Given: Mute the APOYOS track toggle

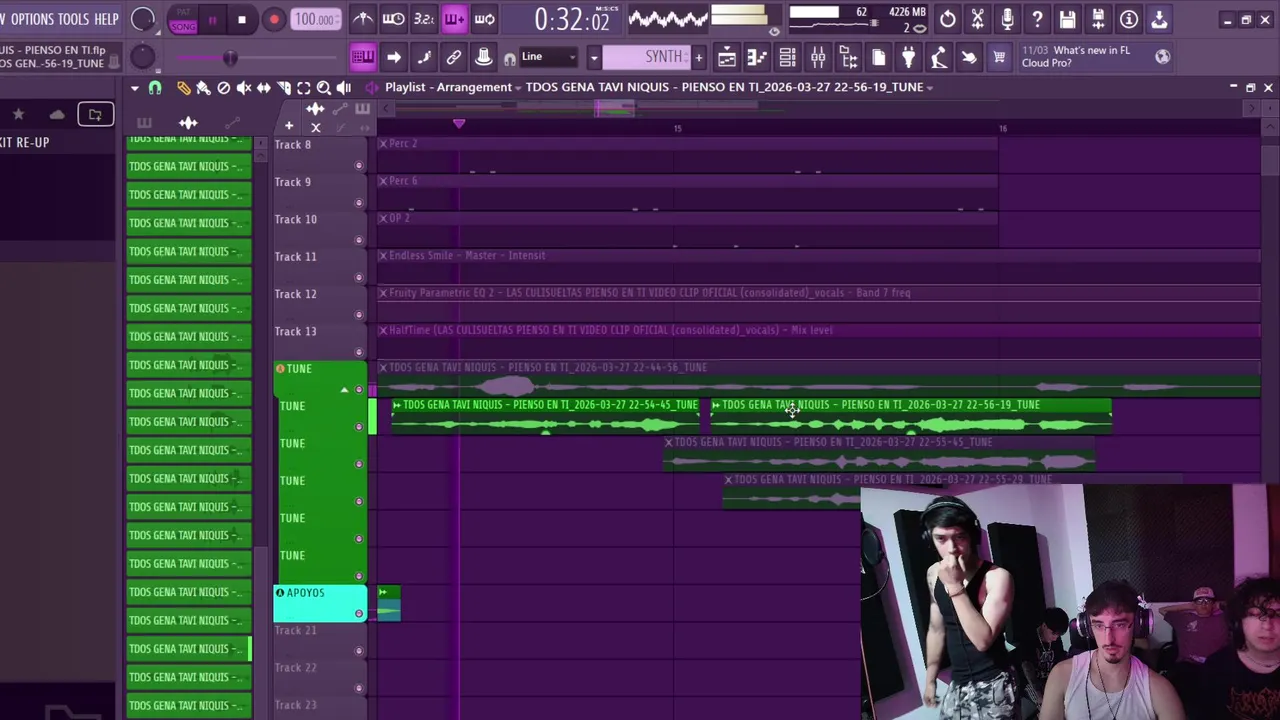Looking at the screenshot, I should [x=359, y=614].
